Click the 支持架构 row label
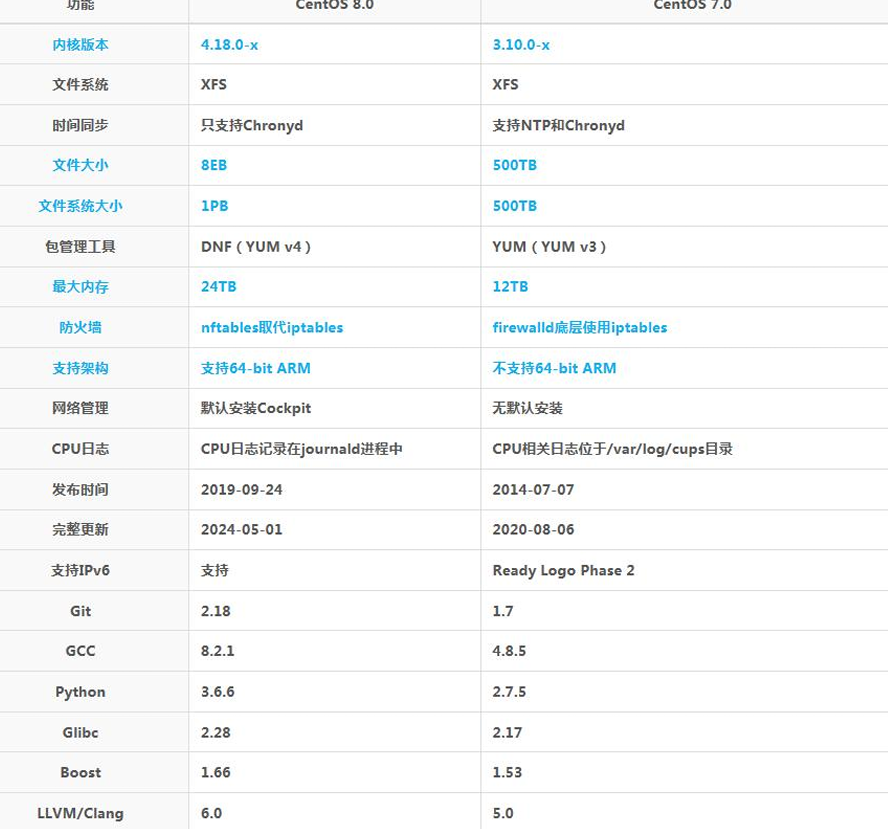Image resolution: width=888 pixels, height=829 pixels. [80, 368]
